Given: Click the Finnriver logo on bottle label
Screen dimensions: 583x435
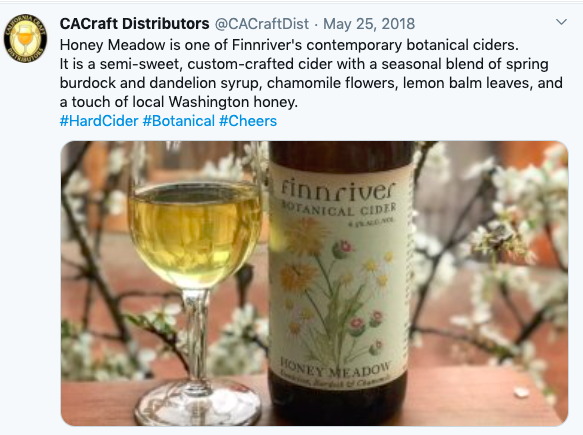Looking at the screenshot, I should pos(337,190).
